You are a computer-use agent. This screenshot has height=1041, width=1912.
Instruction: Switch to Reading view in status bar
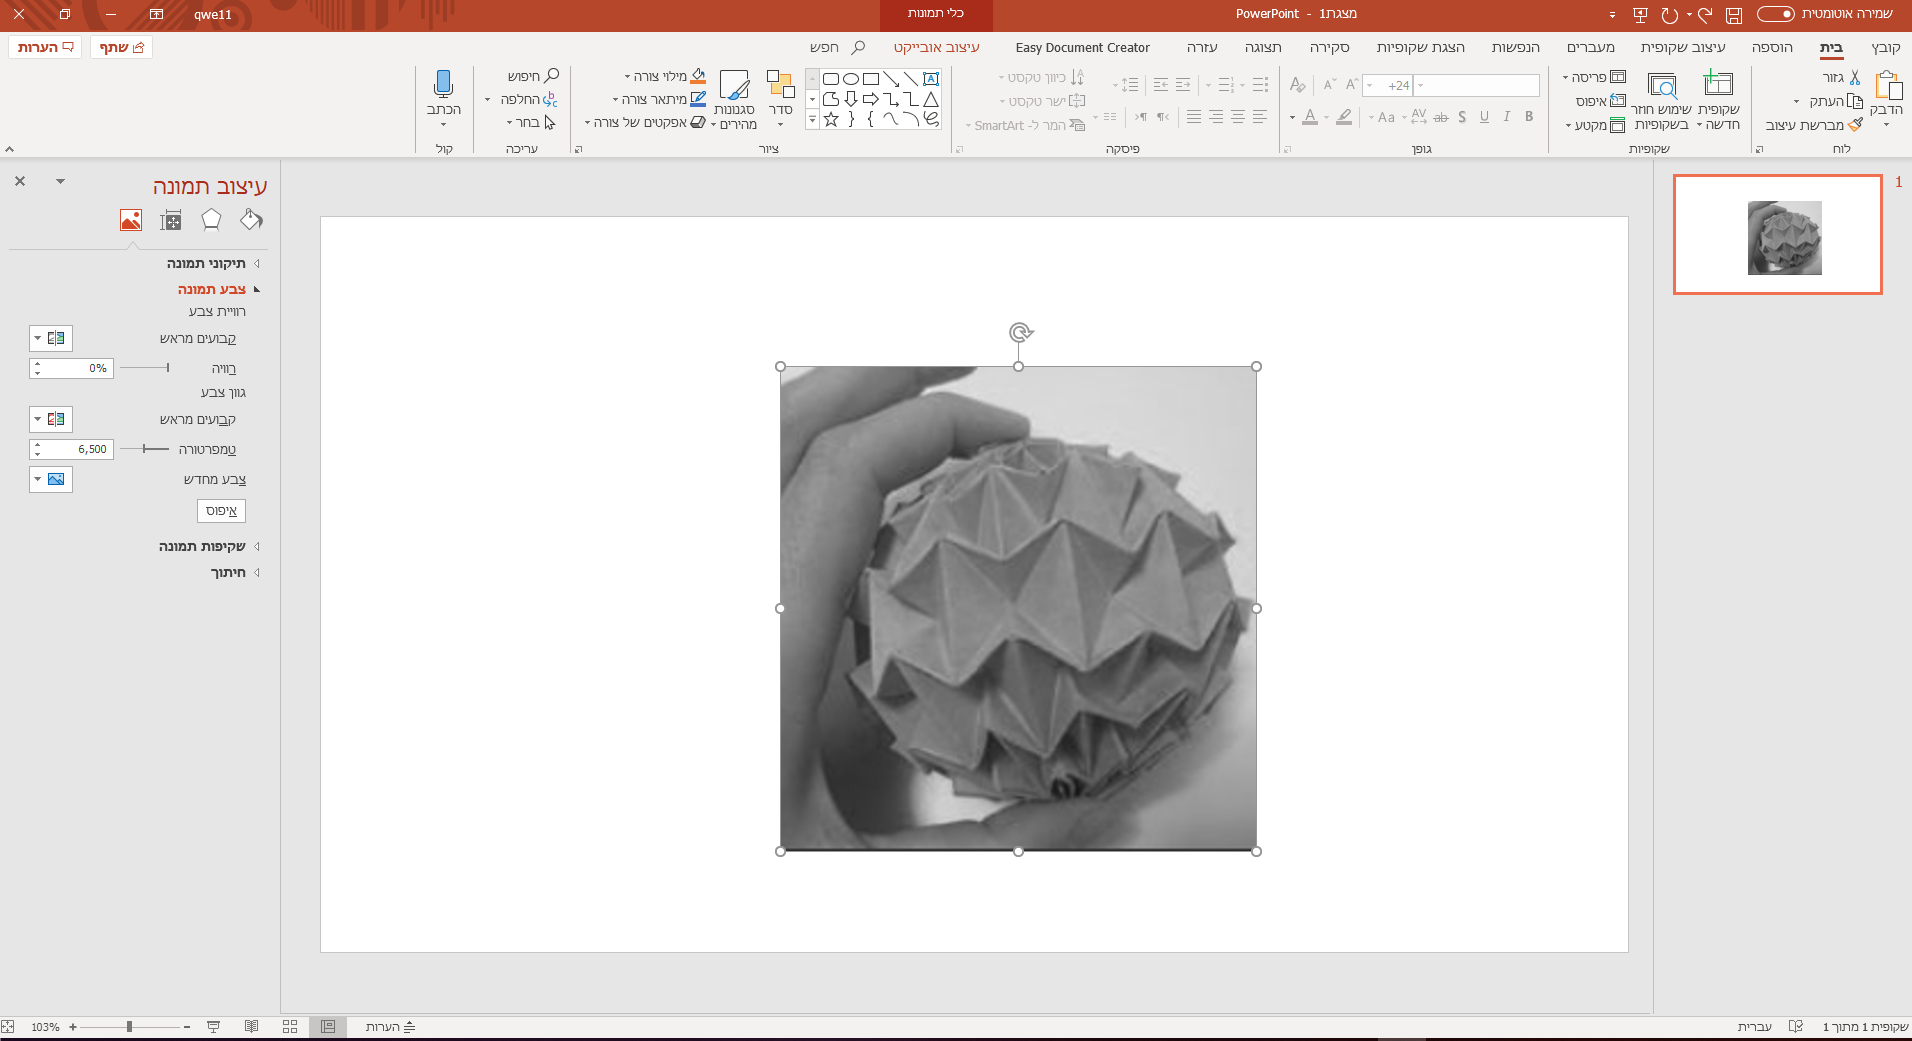[x=251, y=1027]
